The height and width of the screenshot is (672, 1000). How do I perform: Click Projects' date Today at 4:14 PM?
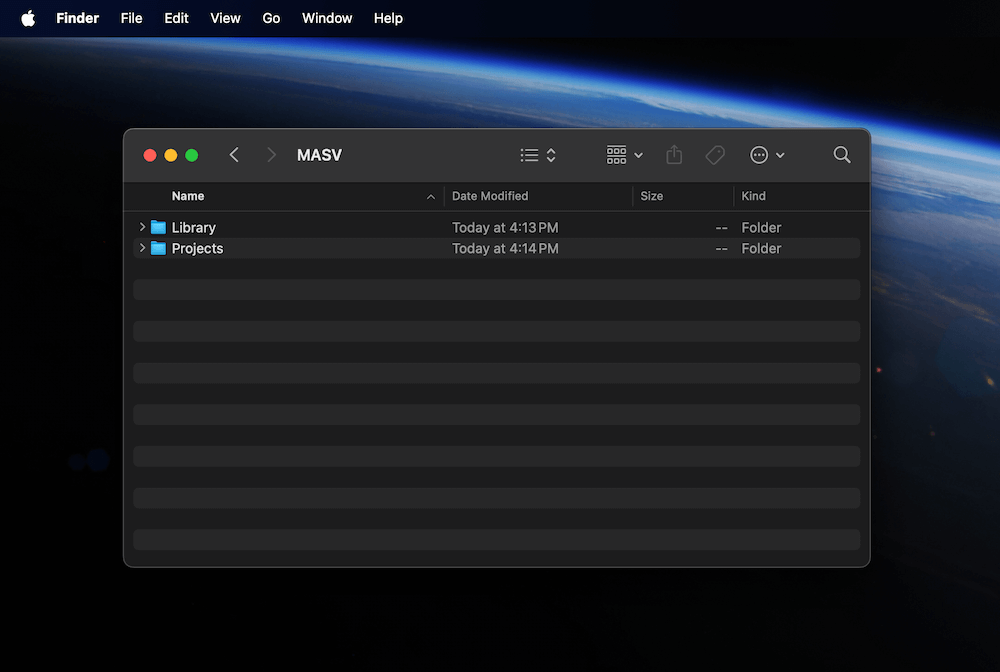505,249
